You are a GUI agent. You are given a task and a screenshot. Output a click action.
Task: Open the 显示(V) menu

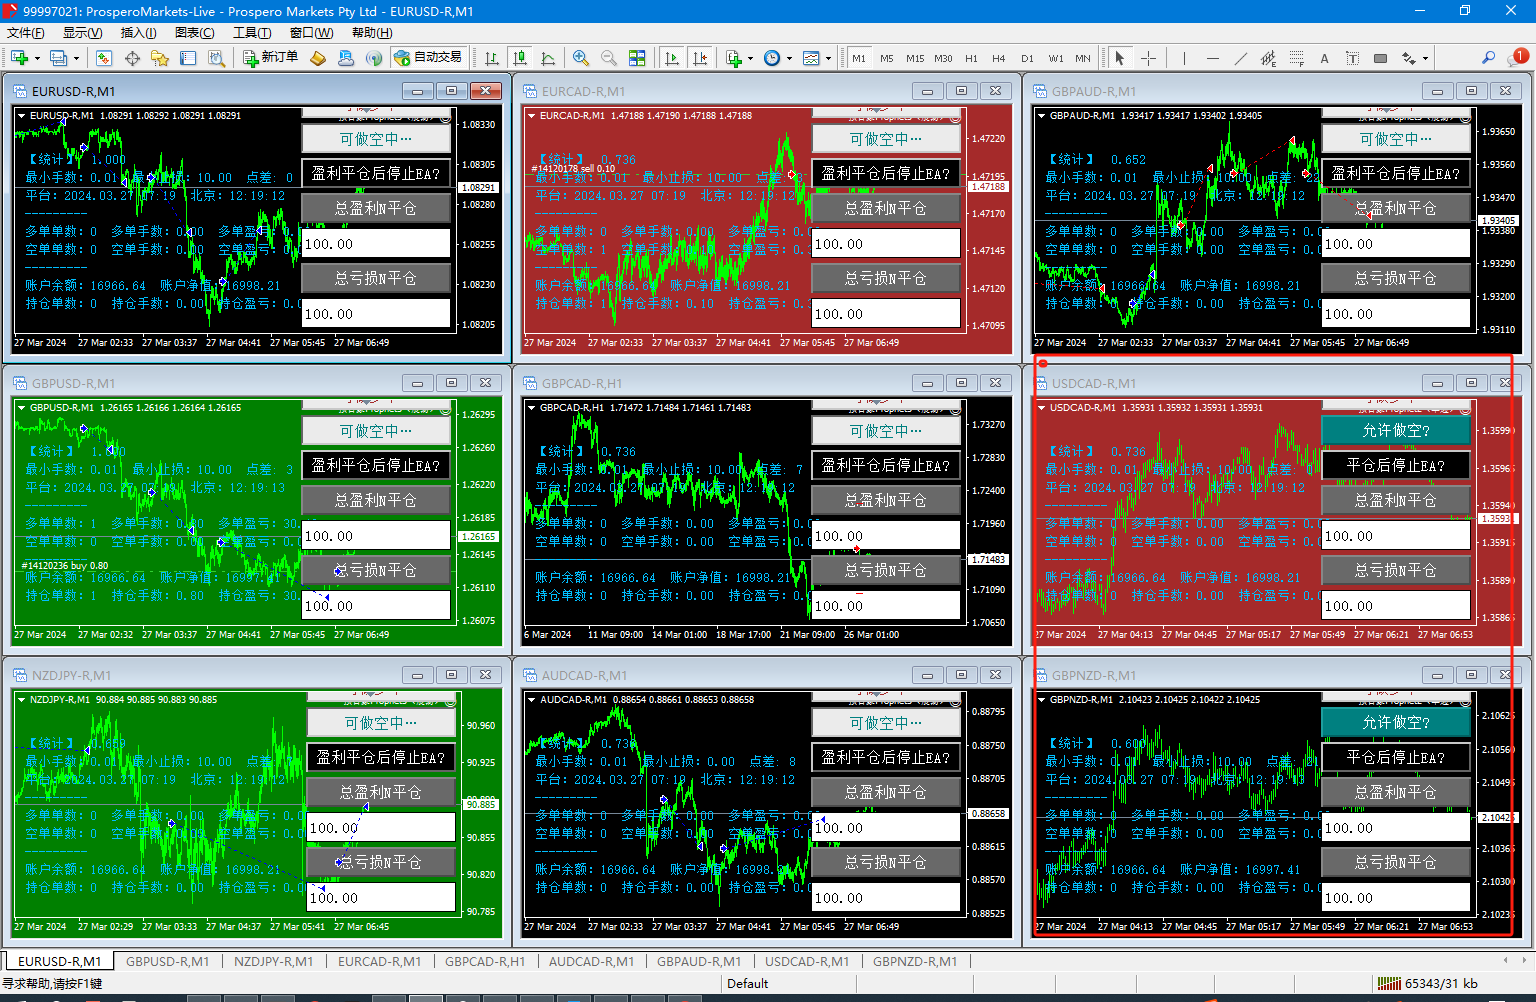[82, 33]
